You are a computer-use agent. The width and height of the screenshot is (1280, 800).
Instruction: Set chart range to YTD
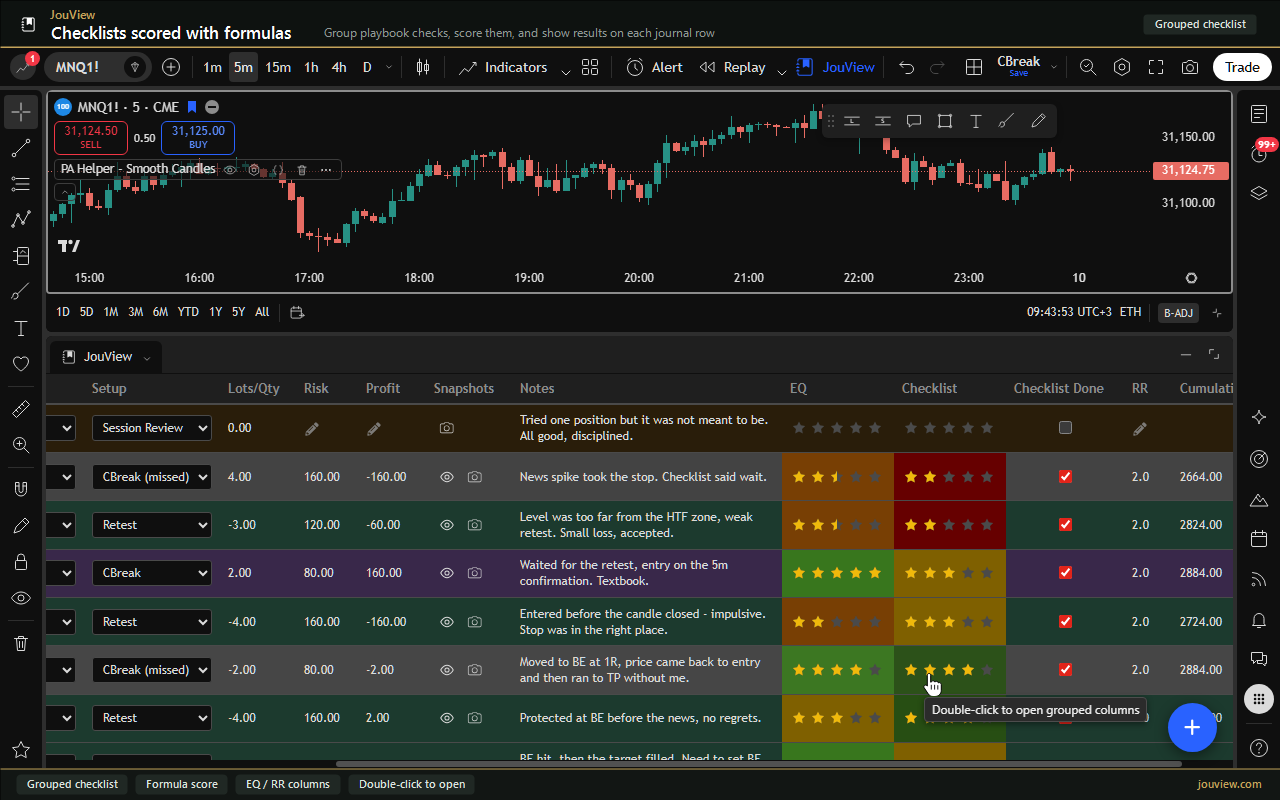pyautogui.click(x=188, y=312)
